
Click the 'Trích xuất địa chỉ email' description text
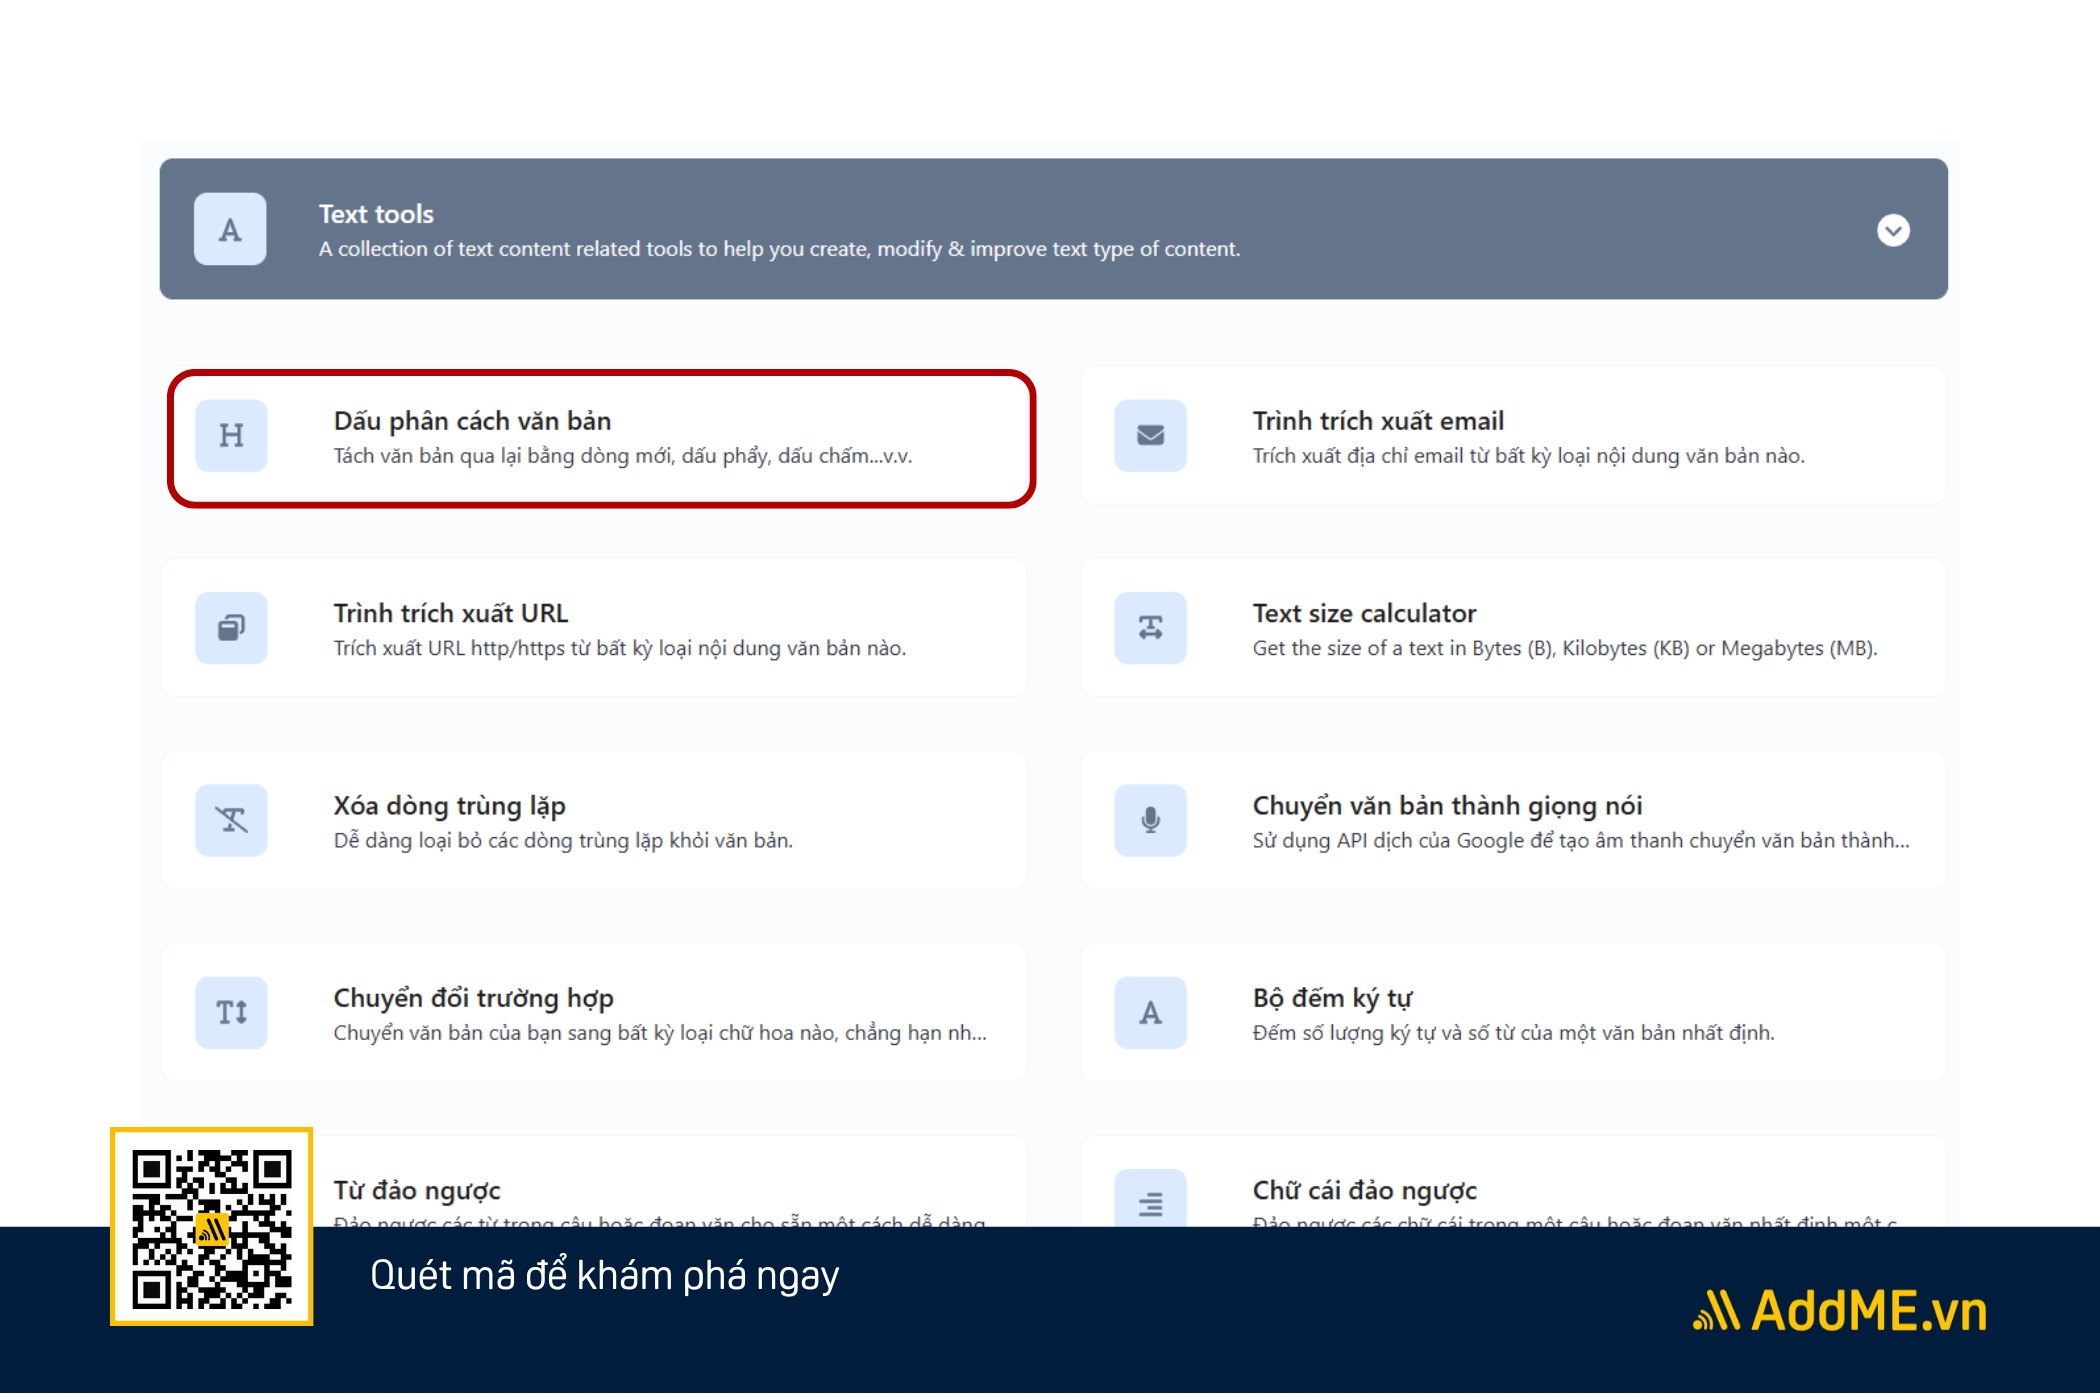pyautogui.click(x=1528, y=456)
